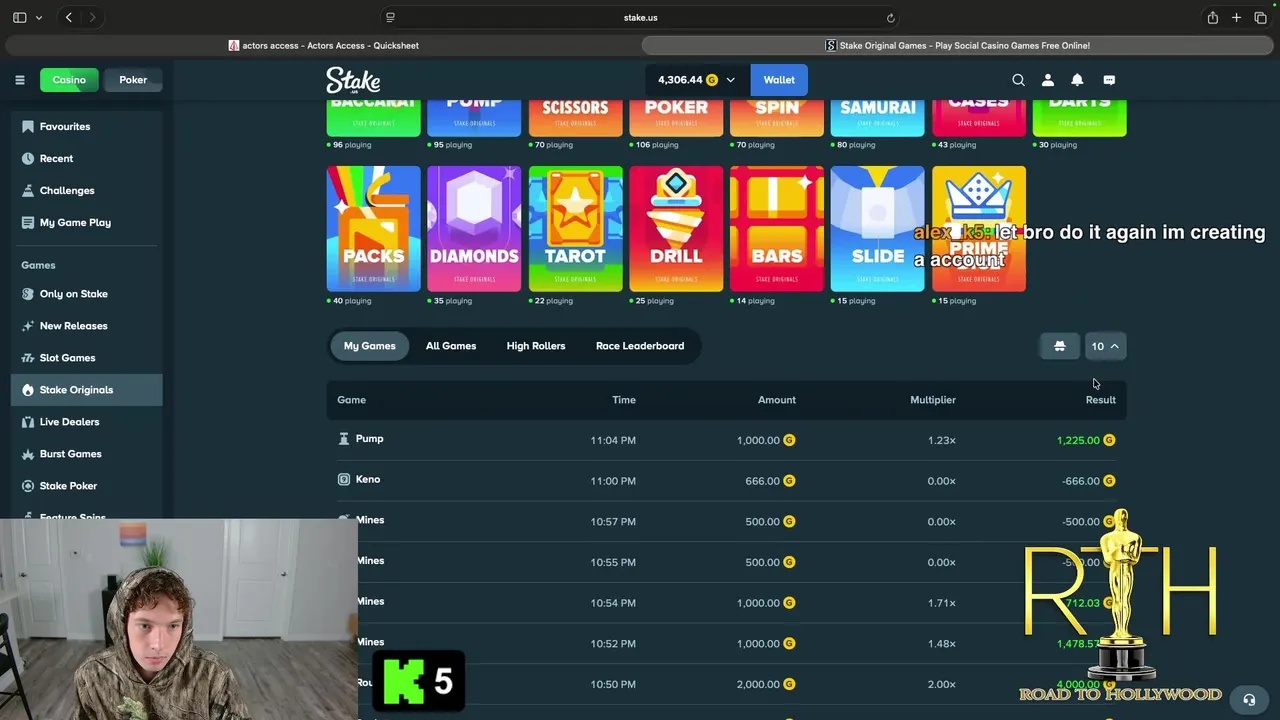Open Stake Originals category
The height and width of the screenshot is (720, 1280).
coord(87,390)
